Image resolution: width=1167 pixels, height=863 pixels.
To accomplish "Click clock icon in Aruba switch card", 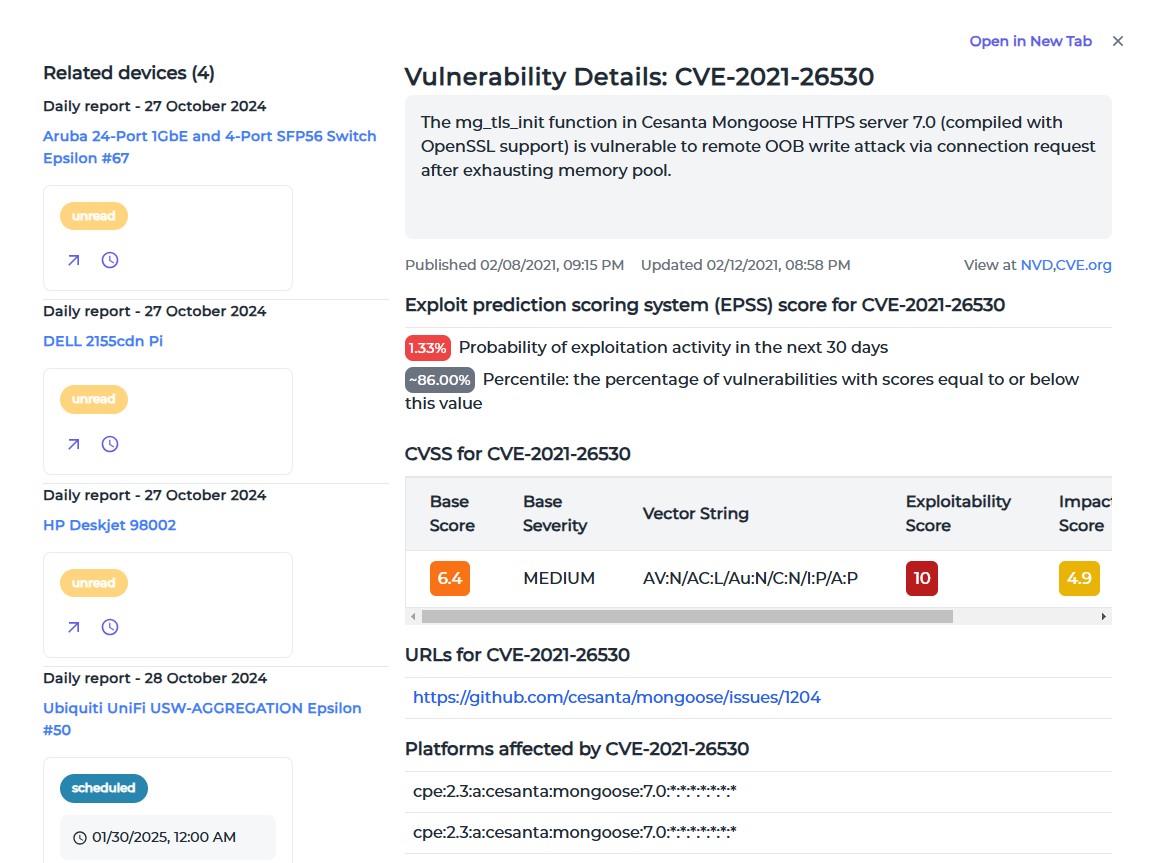I will [x=110, y=260].
